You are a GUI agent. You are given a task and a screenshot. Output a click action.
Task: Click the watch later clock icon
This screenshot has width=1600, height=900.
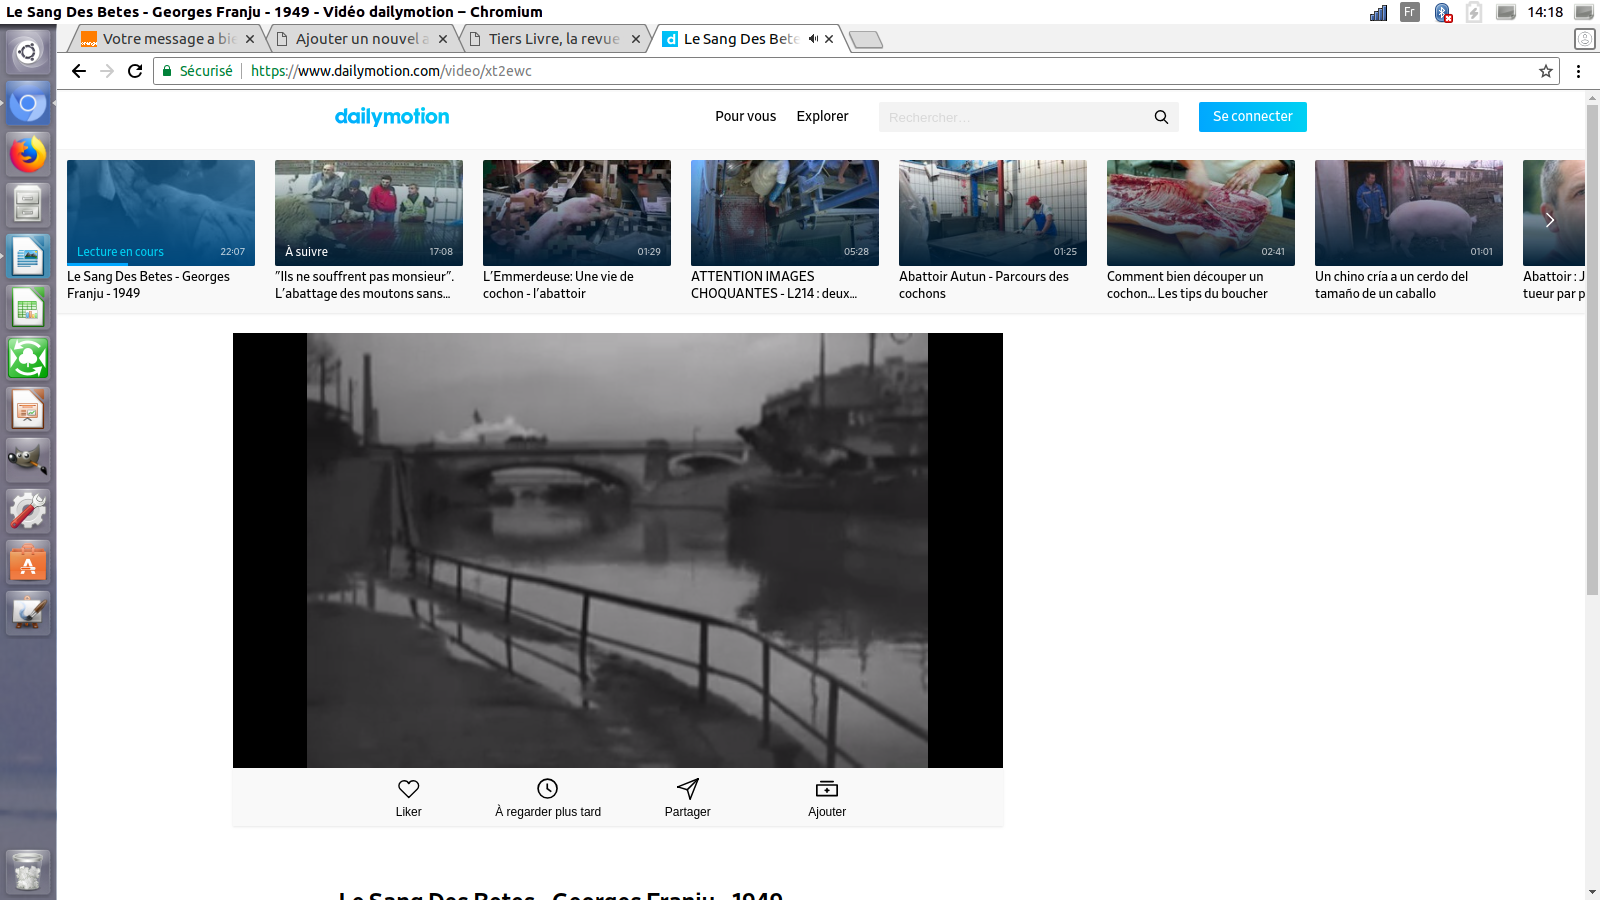coord(547,789)
